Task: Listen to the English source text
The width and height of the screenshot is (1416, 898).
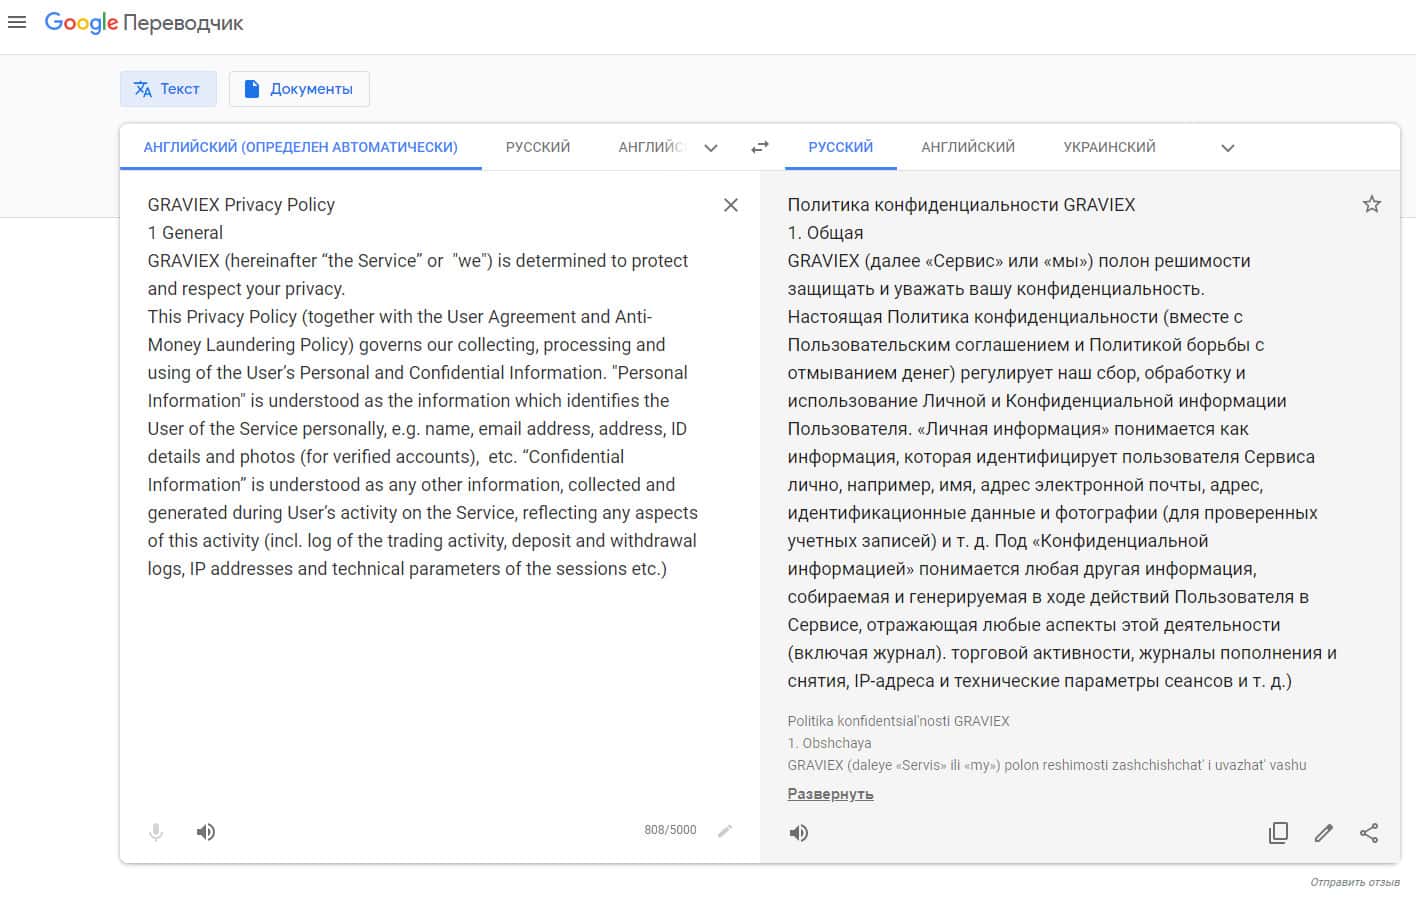Action: (x=206, y=832)
